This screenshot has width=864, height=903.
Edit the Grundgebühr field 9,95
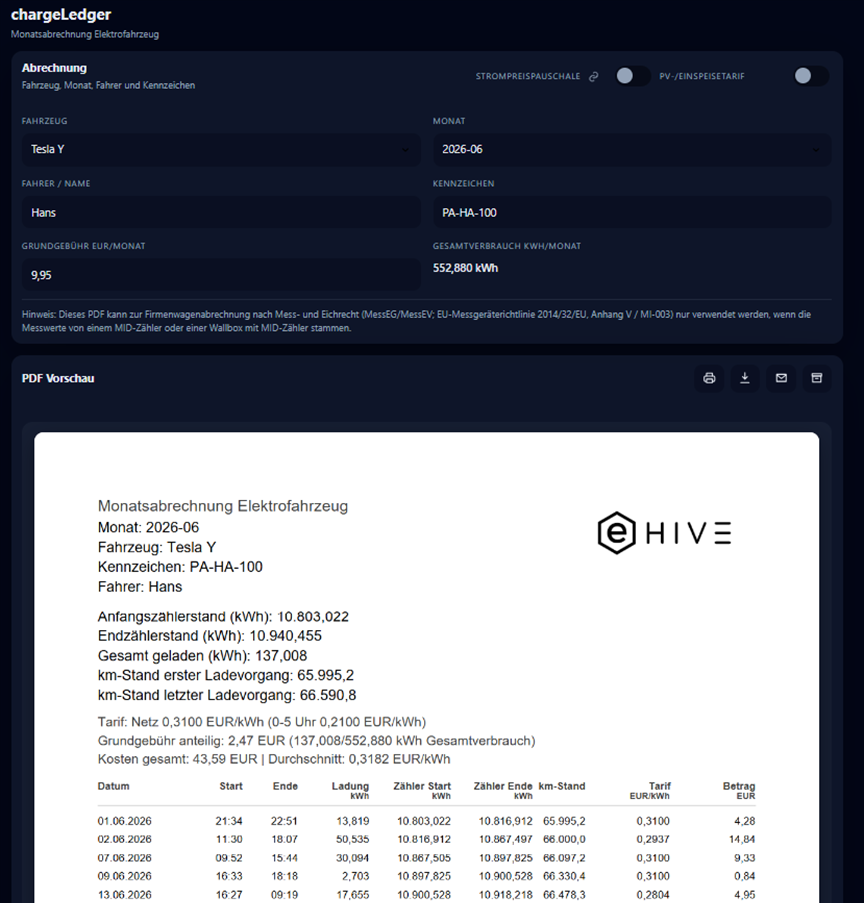tap(221, 275)
